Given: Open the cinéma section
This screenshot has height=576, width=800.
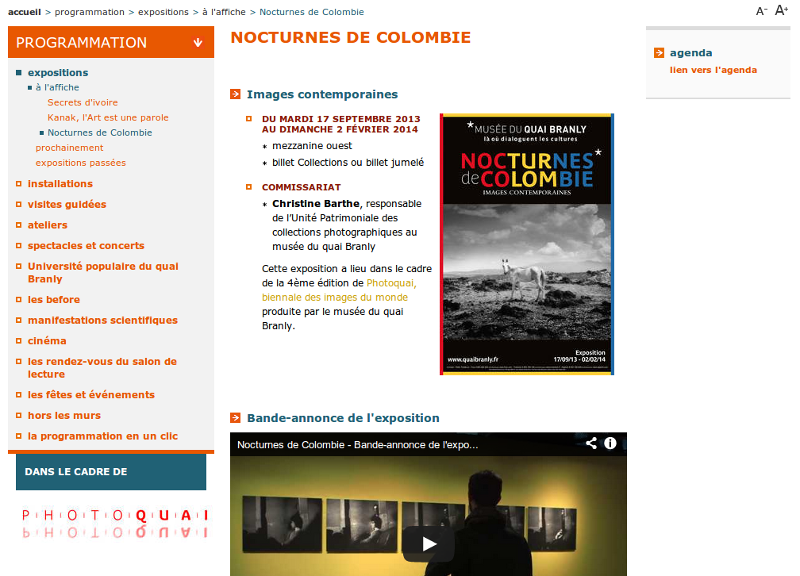Looking at the screenshot, I should [47, 341].
